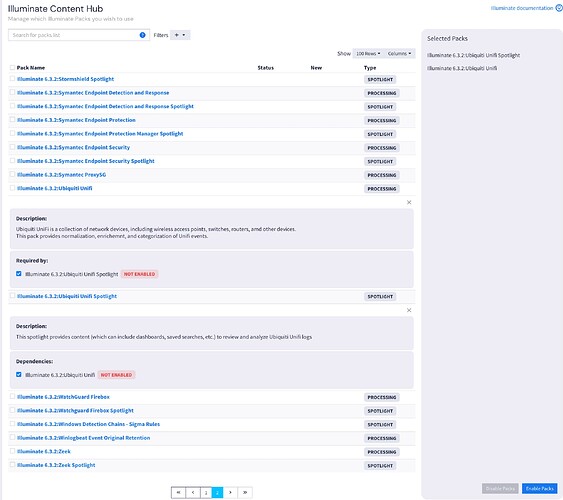Close the Ubiquiti Unifi description panel
Image resolution: width=563 pixels, height=500 pixels.
409,202
